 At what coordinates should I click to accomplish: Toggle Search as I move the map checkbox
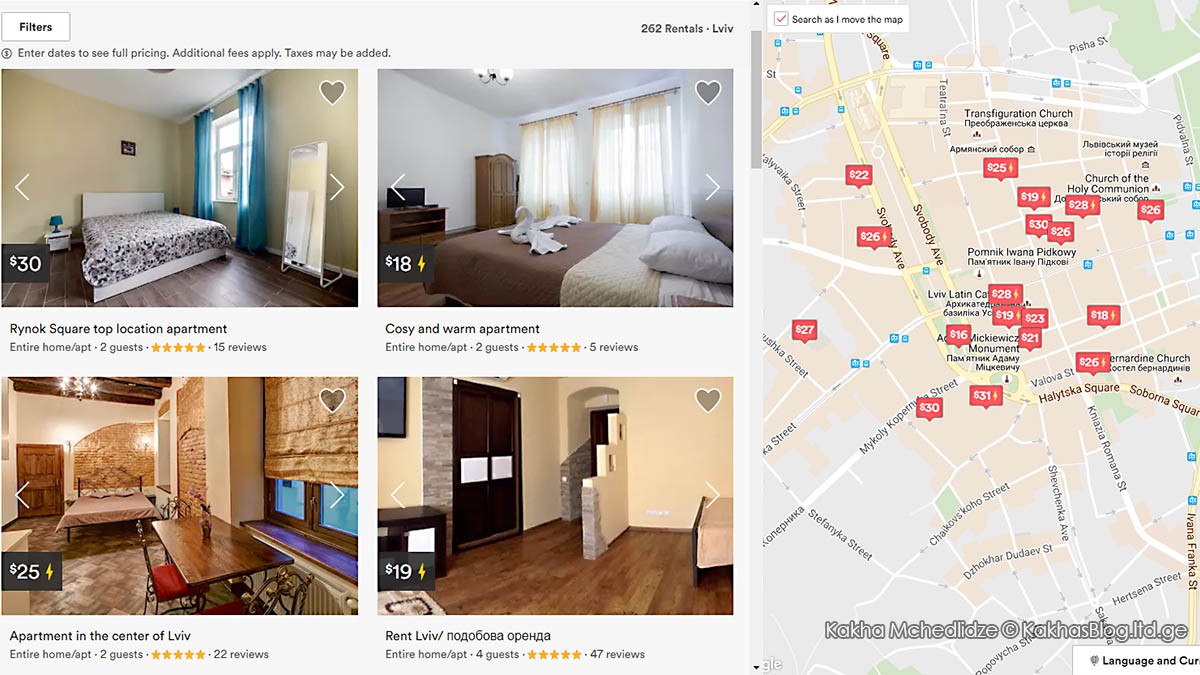[x=781, y=19]
